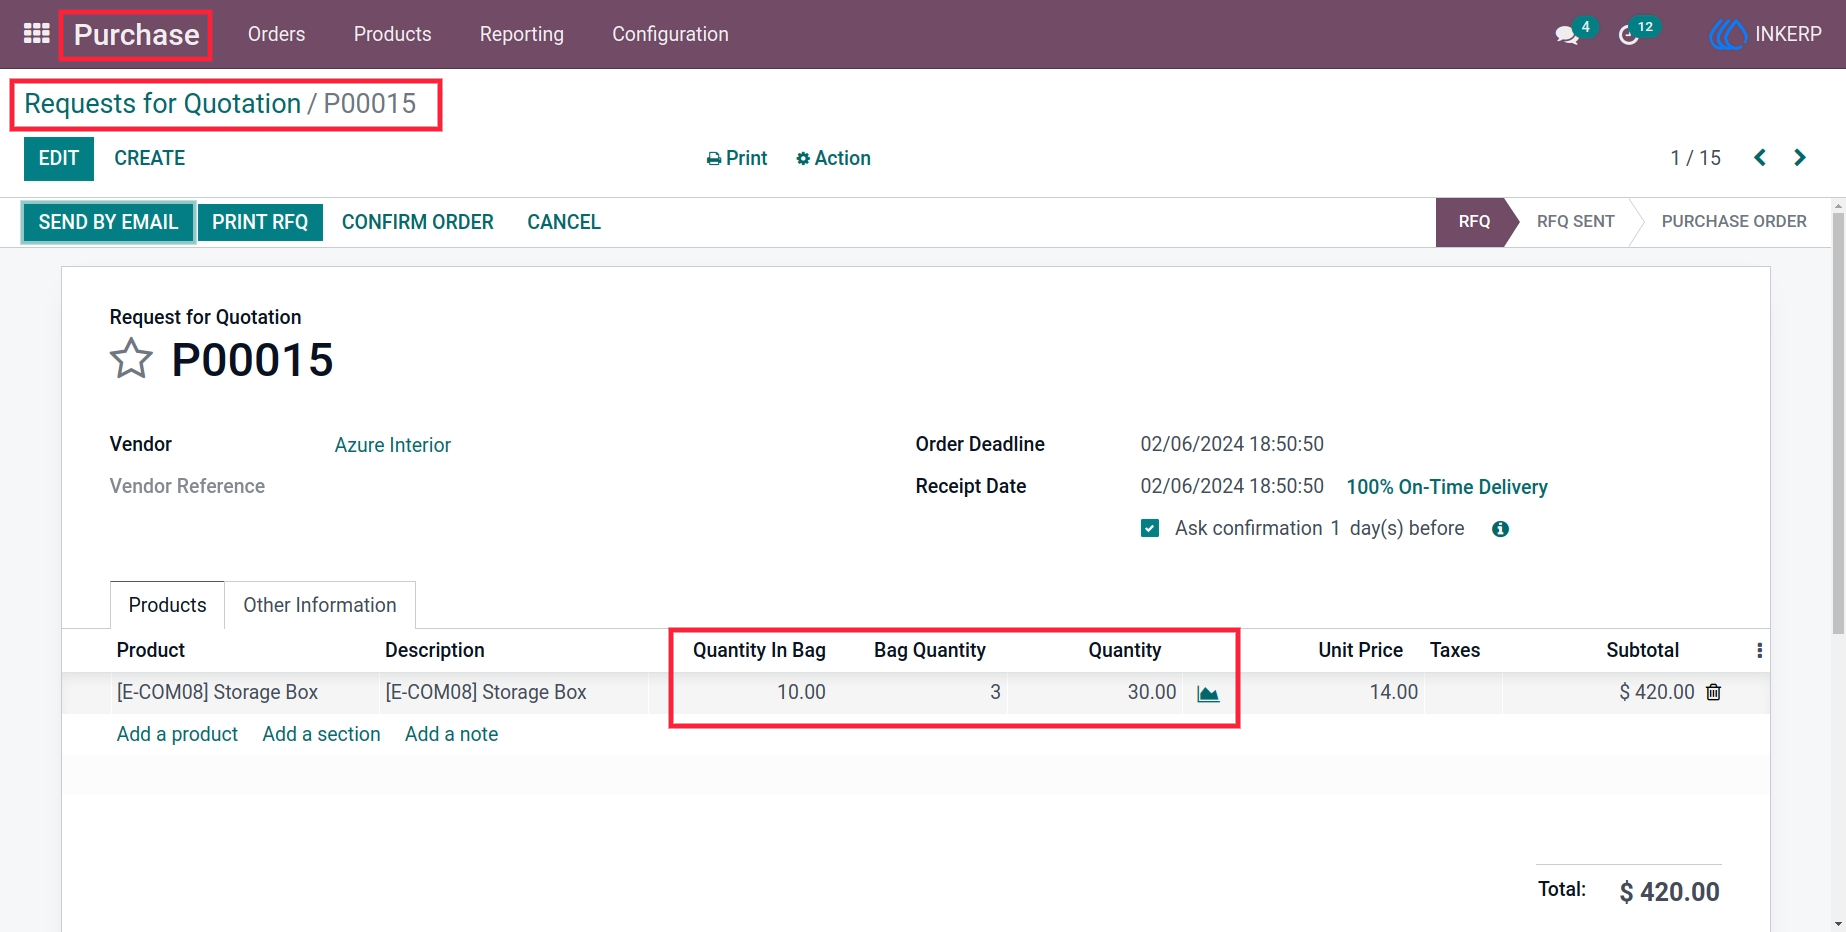Open the Products menu in top bar

[392, 34]
